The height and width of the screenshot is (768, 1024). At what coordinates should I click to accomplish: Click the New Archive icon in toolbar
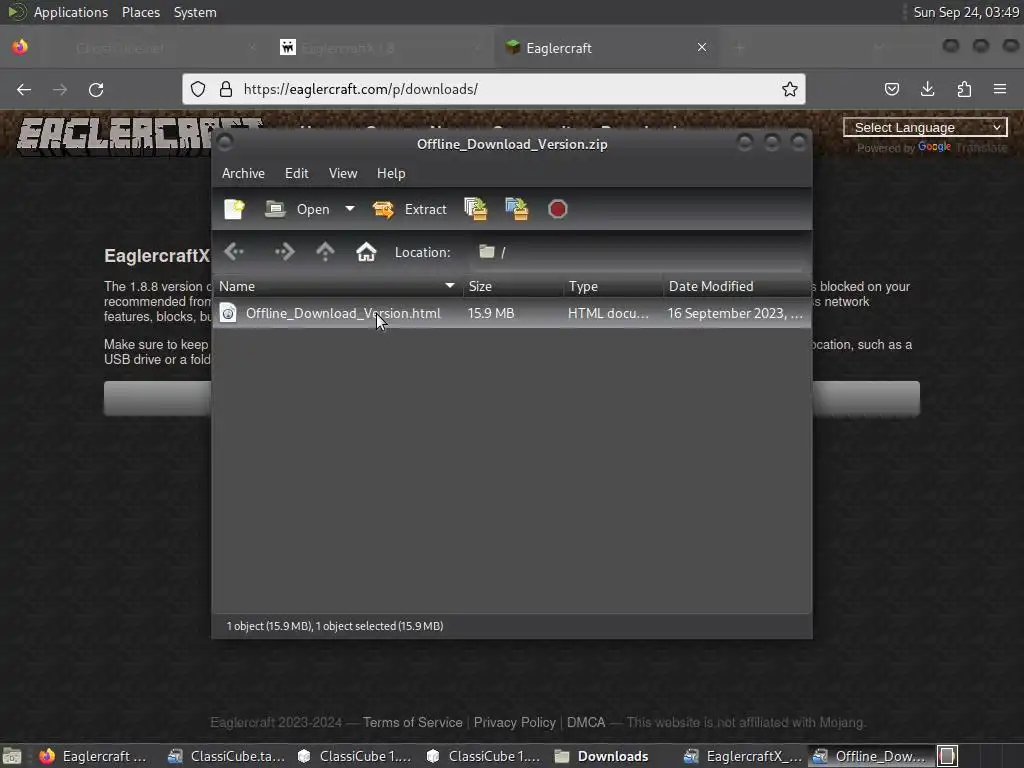coord(234,209)
